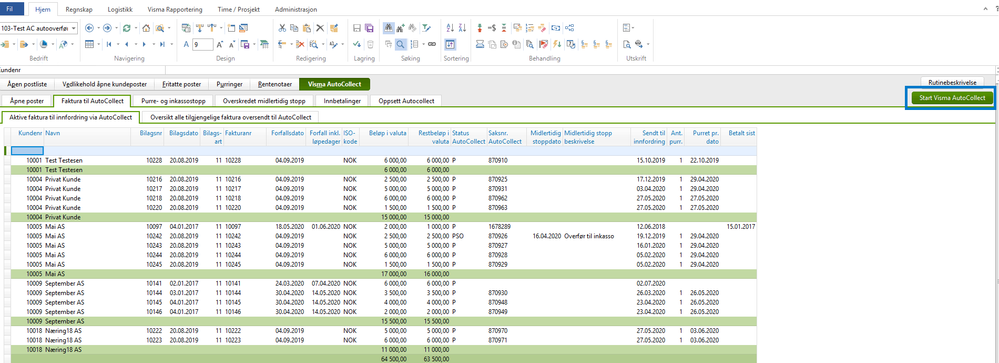The width and height of the screenshot is (999, 363).
Task: Click the chain link icon in Søking
Action: click(431, 44)
